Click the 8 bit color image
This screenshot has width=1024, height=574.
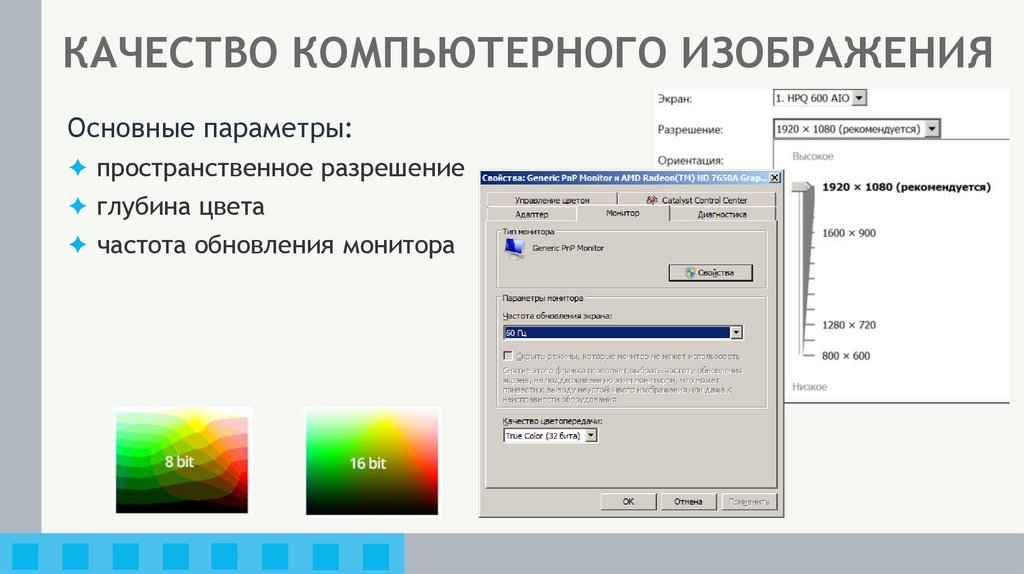[x=182, y=461]
